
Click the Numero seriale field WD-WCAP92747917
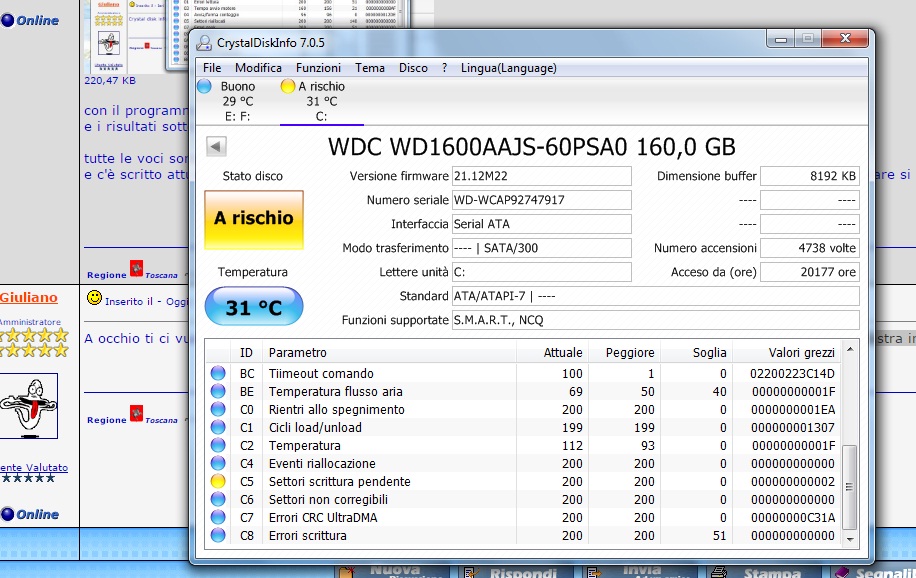[542, 200]
